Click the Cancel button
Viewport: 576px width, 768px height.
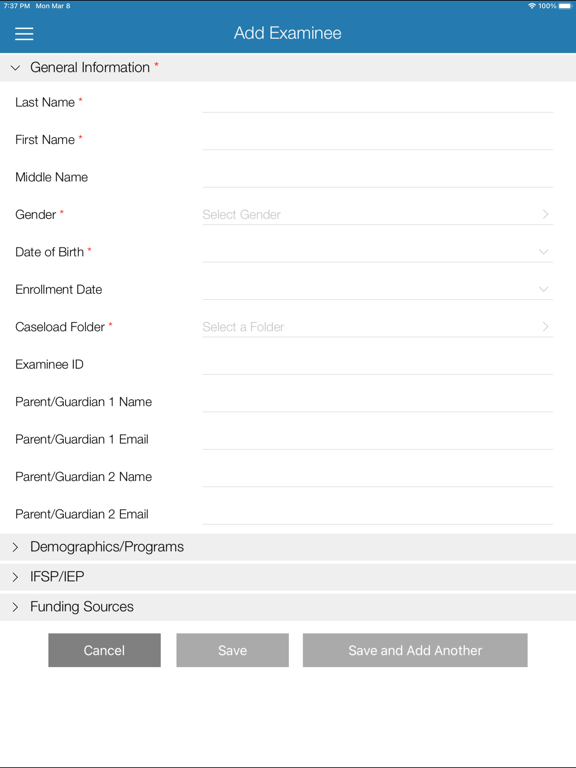[x=104, y=650]
